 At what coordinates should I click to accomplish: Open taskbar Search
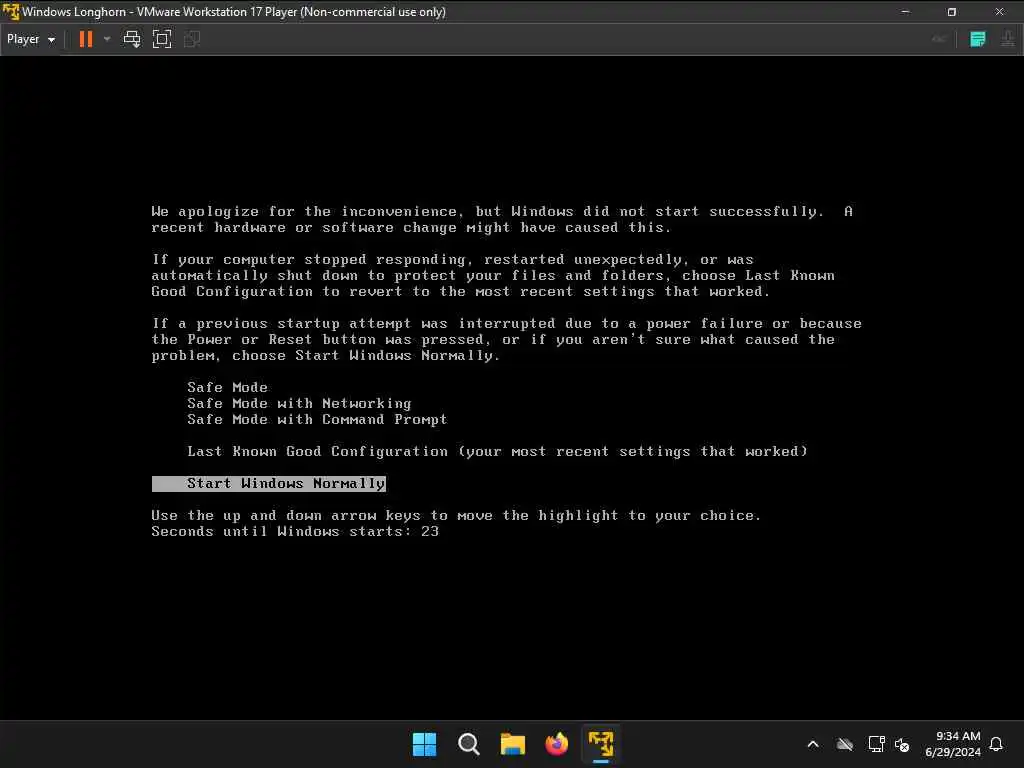click(468, 744)
